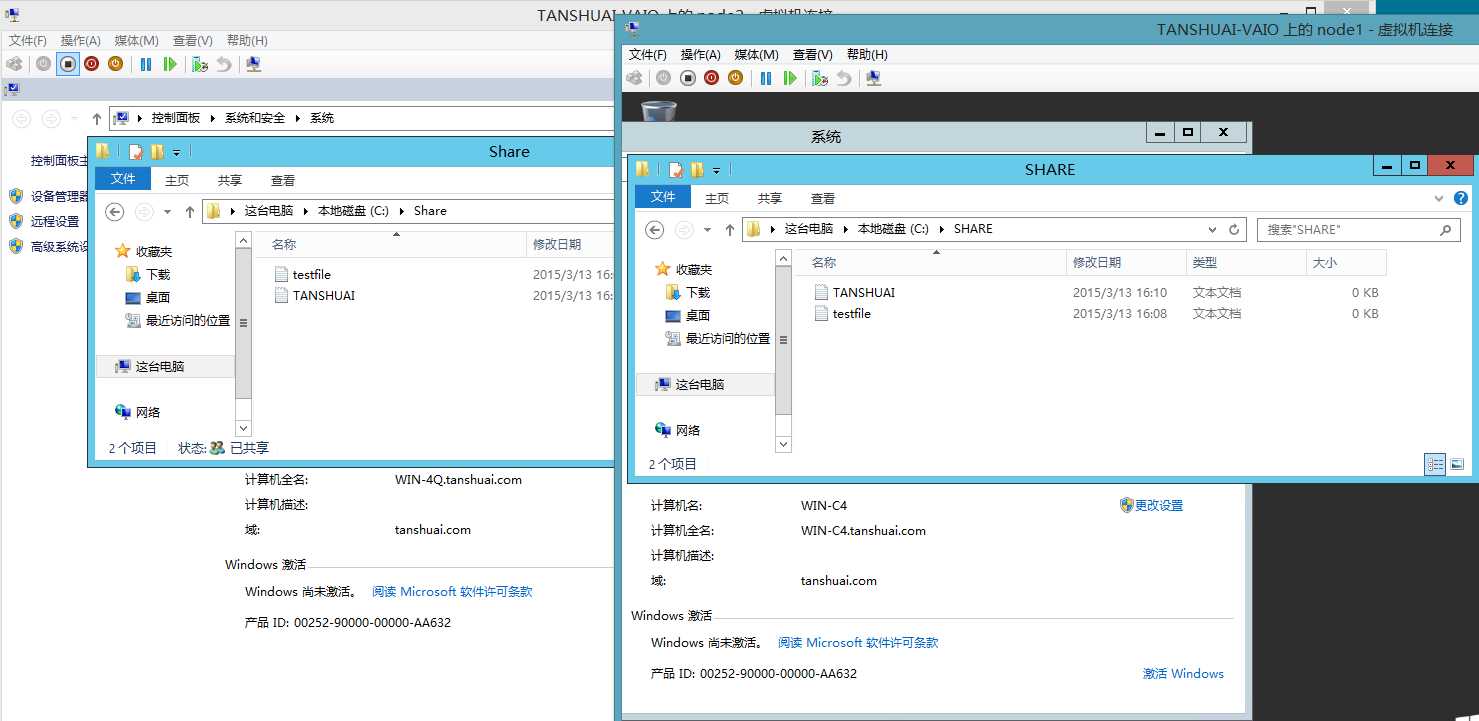Open 操作(A) menu in node1 window
This screenshot has width=1479, height=721.
pos(700,55)
